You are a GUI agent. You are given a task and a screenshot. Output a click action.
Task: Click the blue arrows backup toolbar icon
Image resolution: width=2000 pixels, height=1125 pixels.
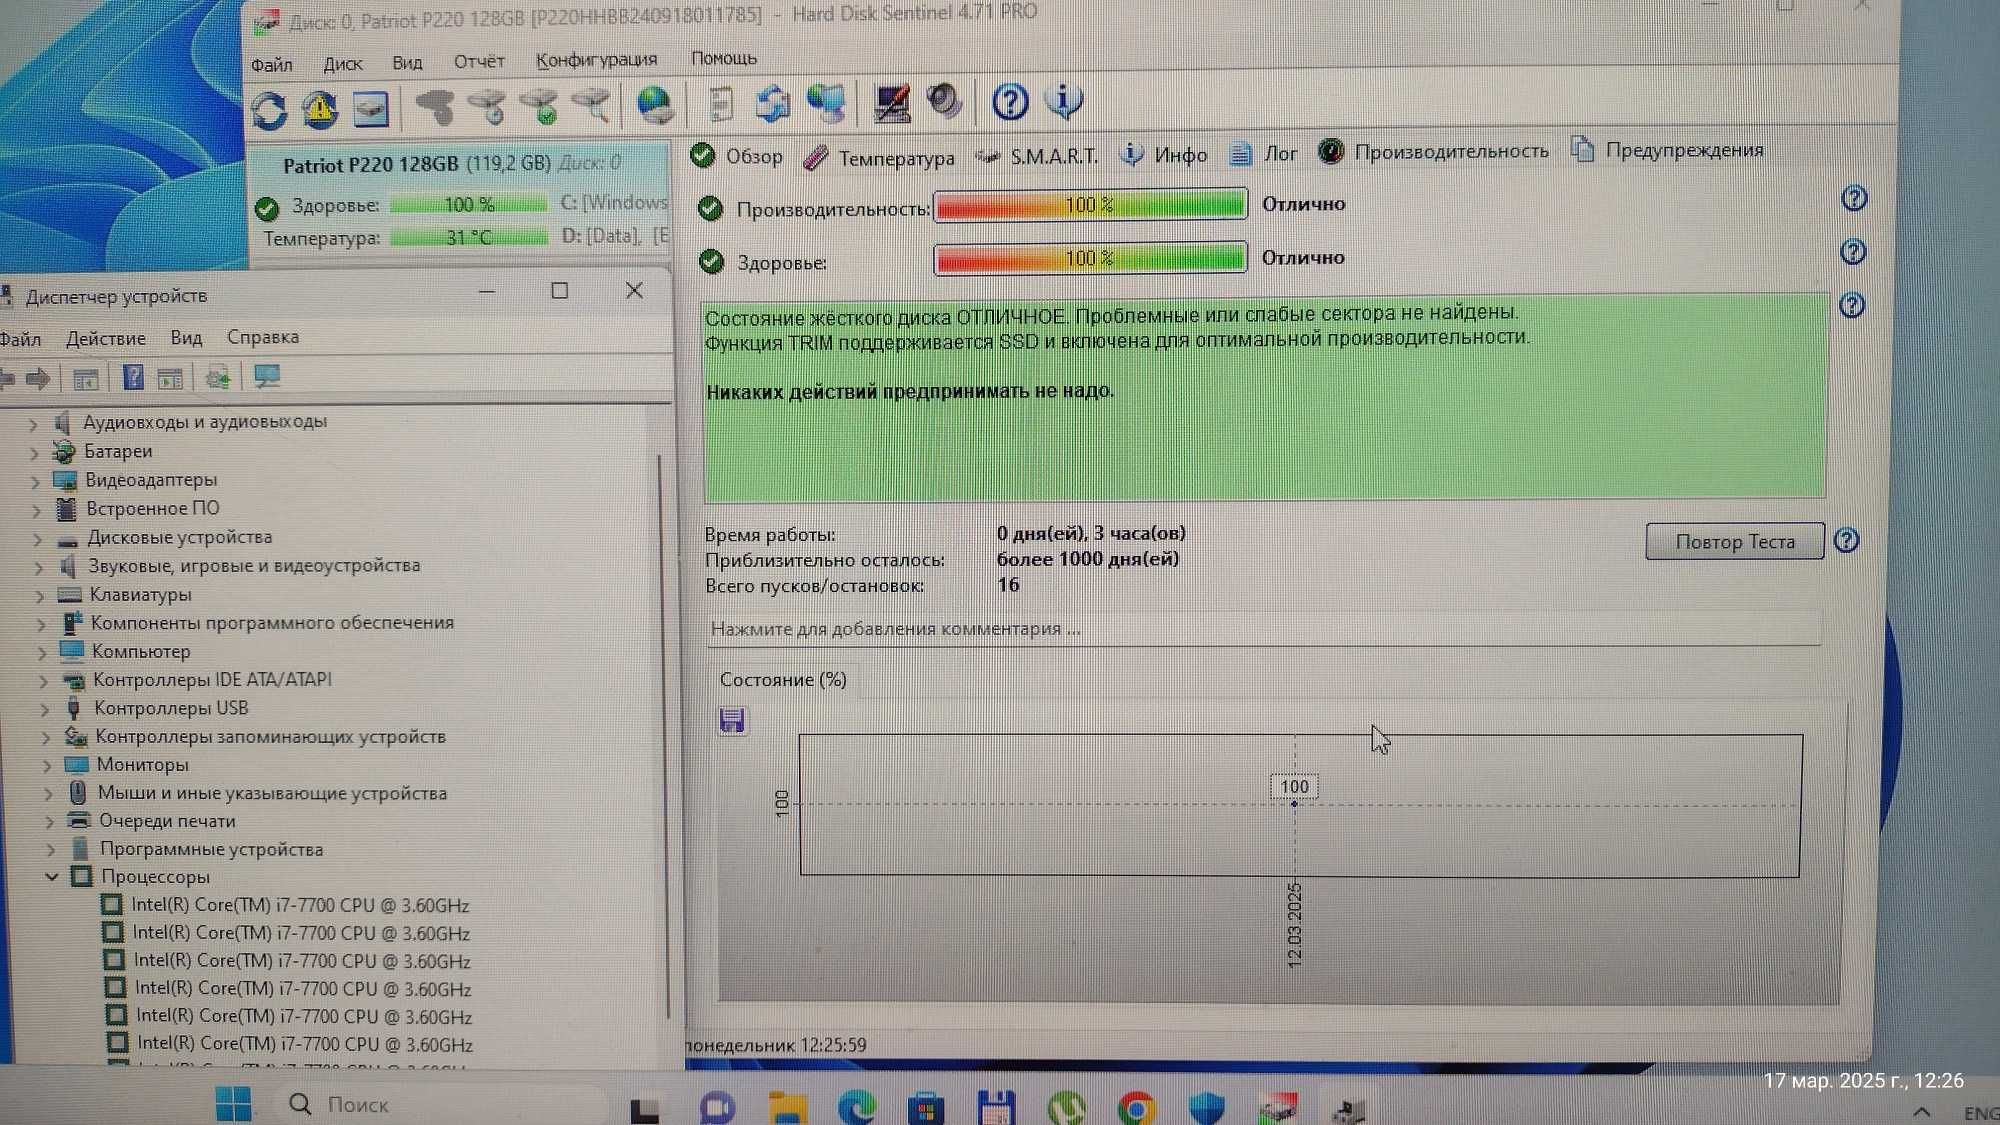click(x=773, y=103)
